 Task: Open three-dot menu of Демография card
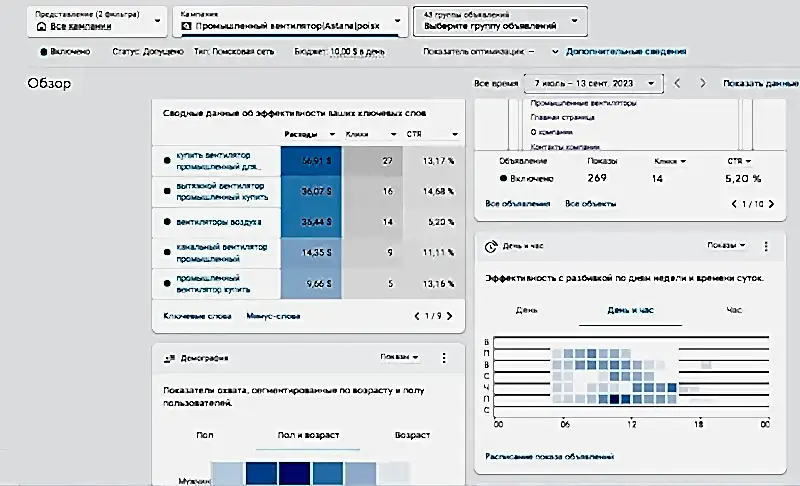pyautogui.click(x=444, y=358)
